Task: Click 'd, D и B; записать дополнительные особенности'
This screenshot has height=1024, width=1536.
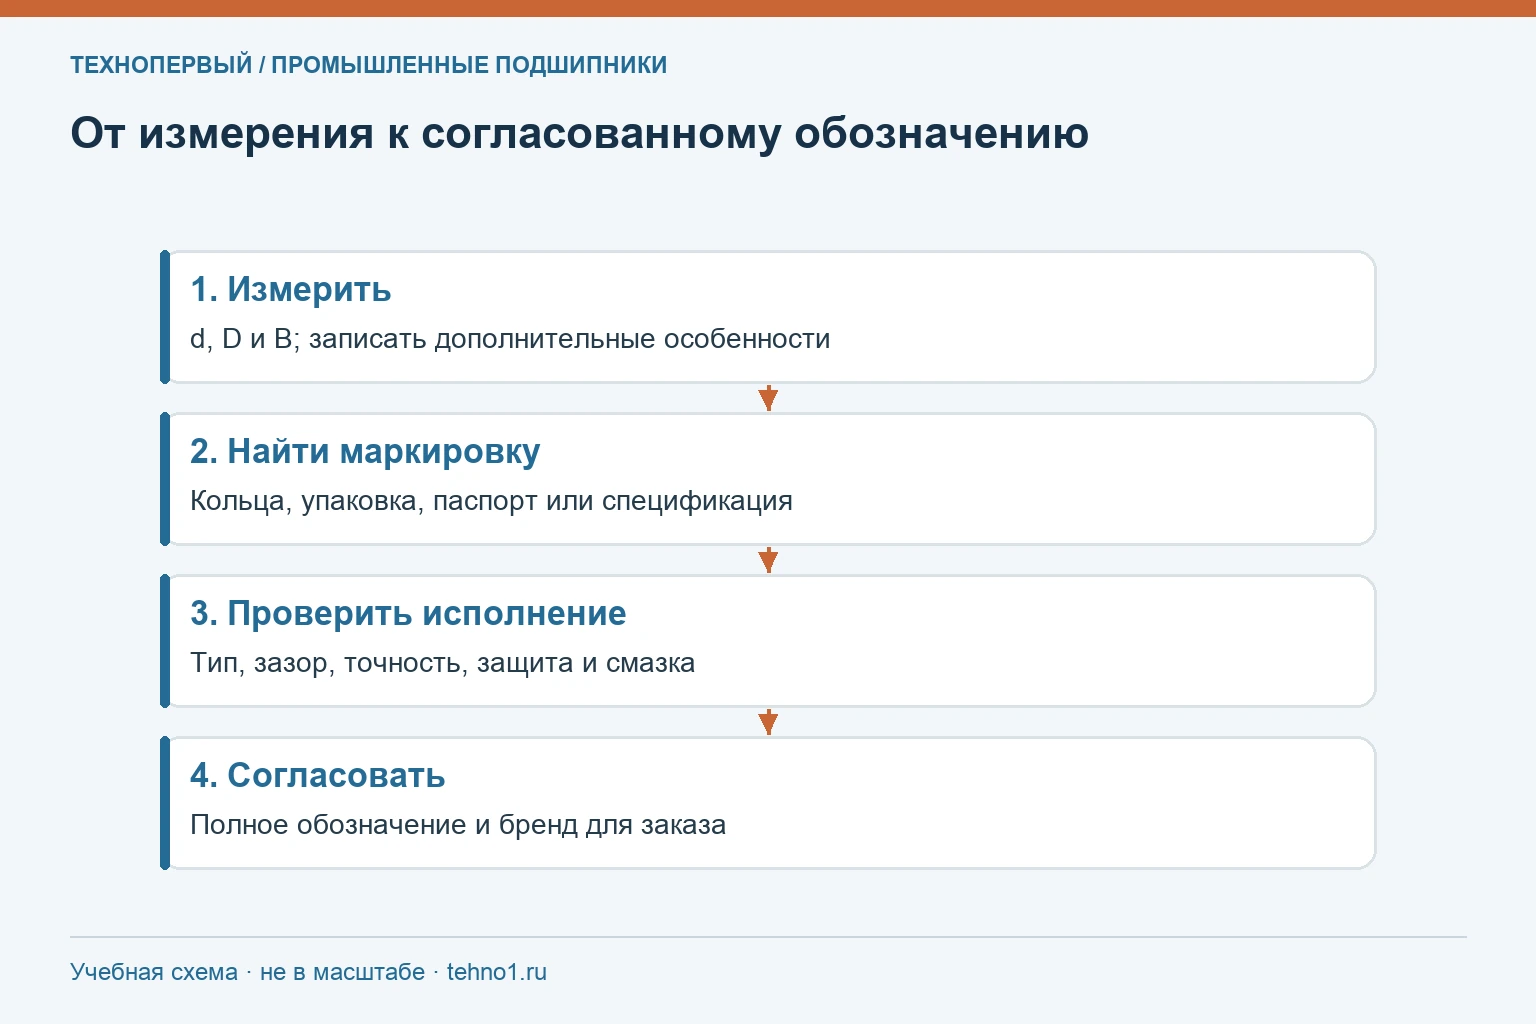Action: point(510,339)
